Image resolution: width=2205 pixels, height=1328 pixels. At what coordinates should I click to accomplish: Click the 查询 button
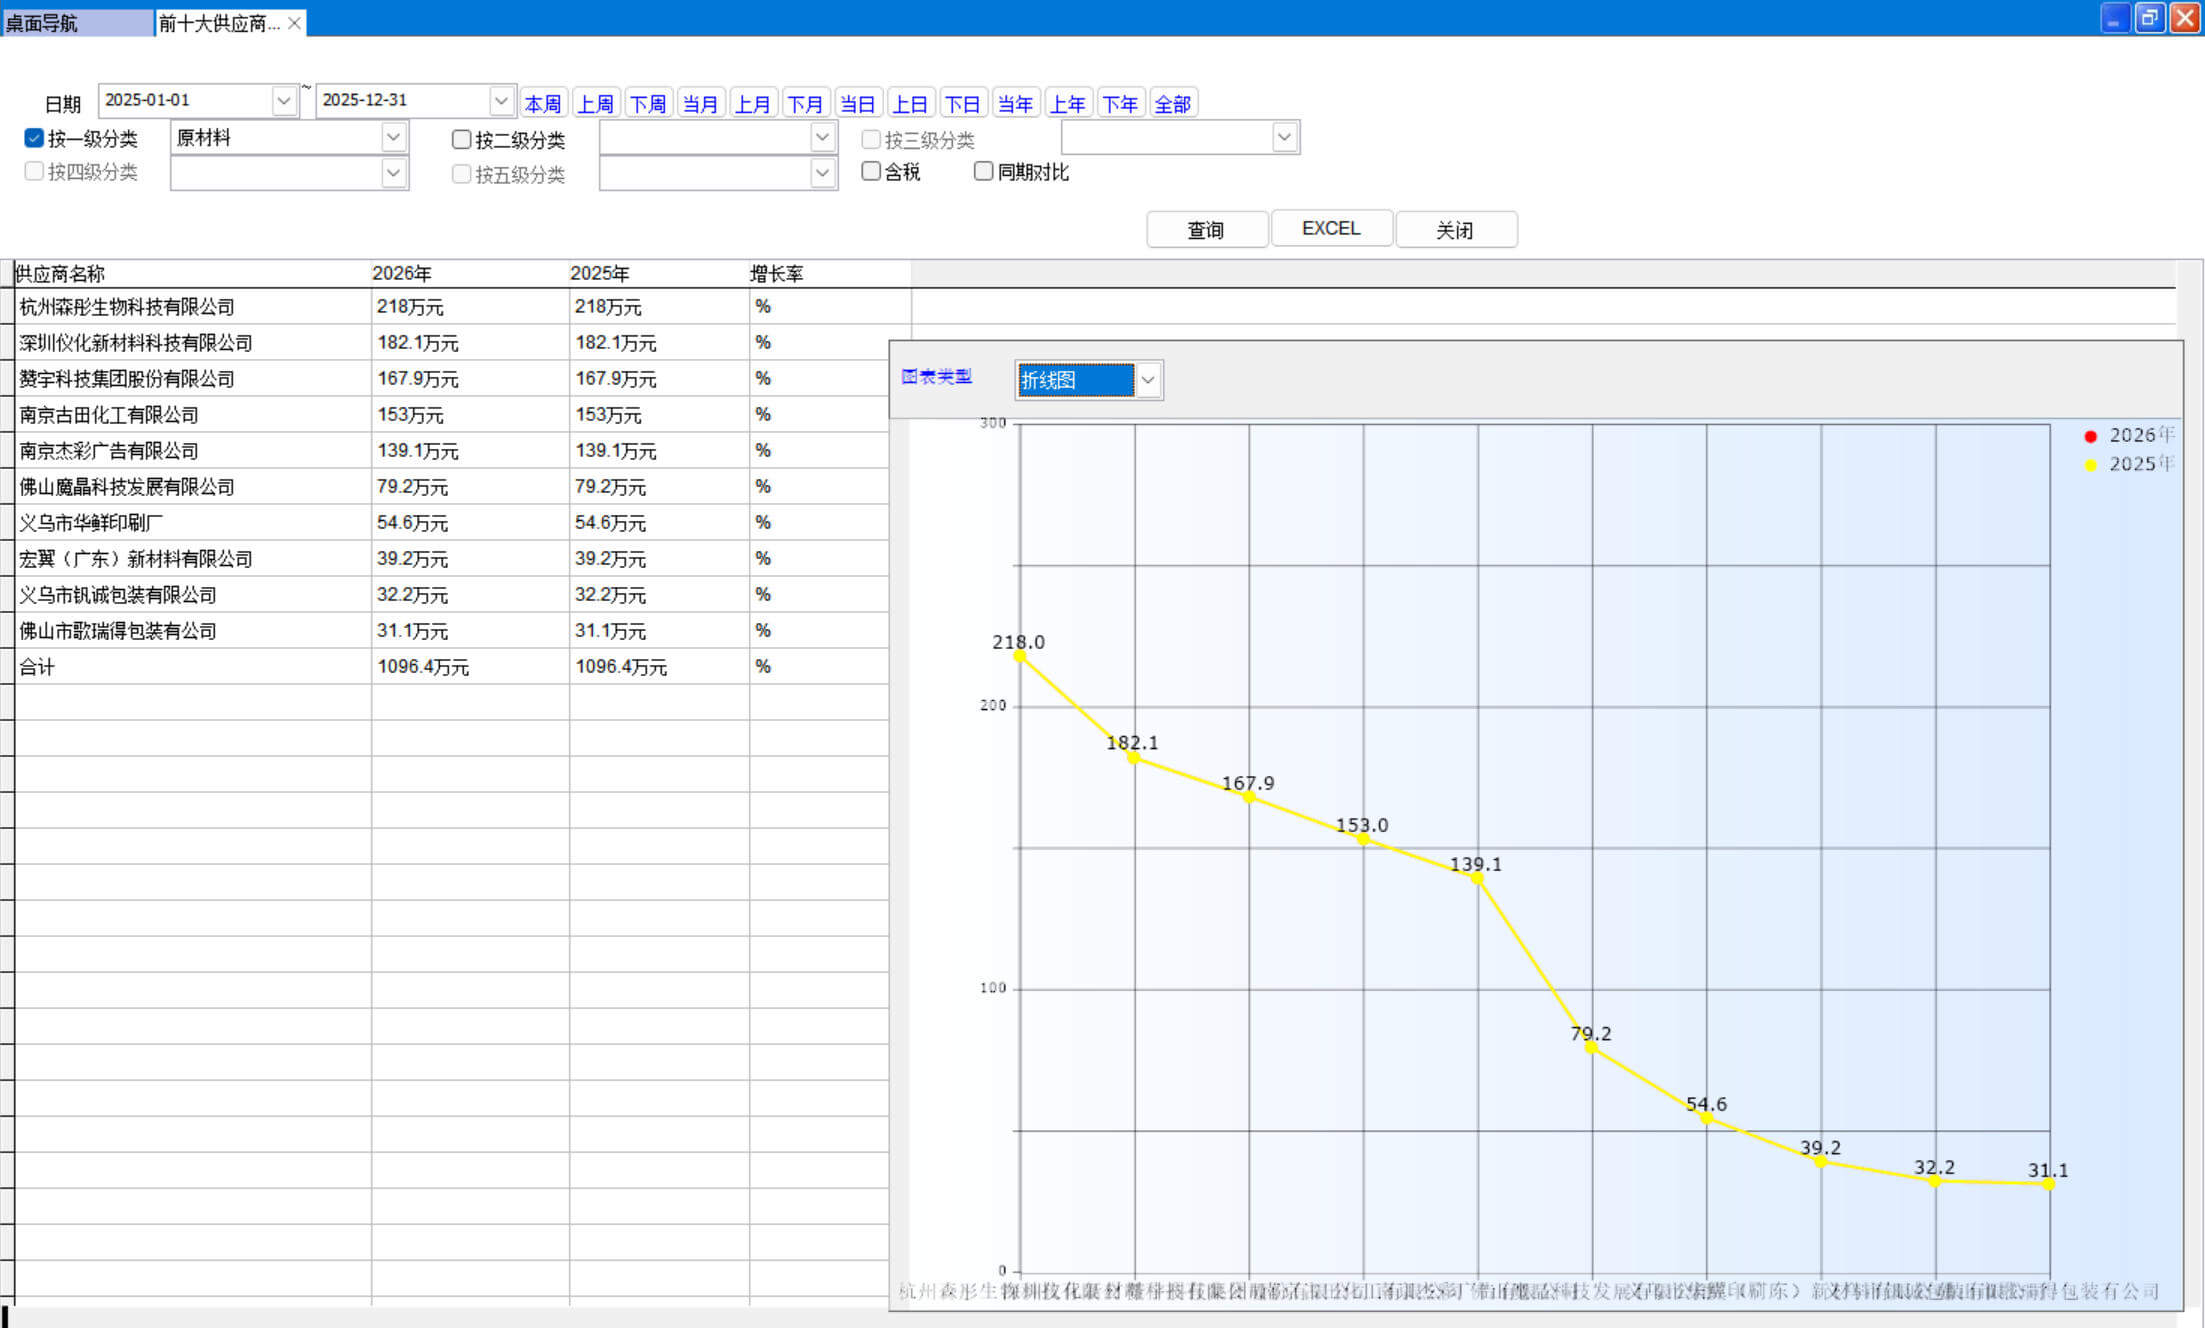tap(1206, 230)
